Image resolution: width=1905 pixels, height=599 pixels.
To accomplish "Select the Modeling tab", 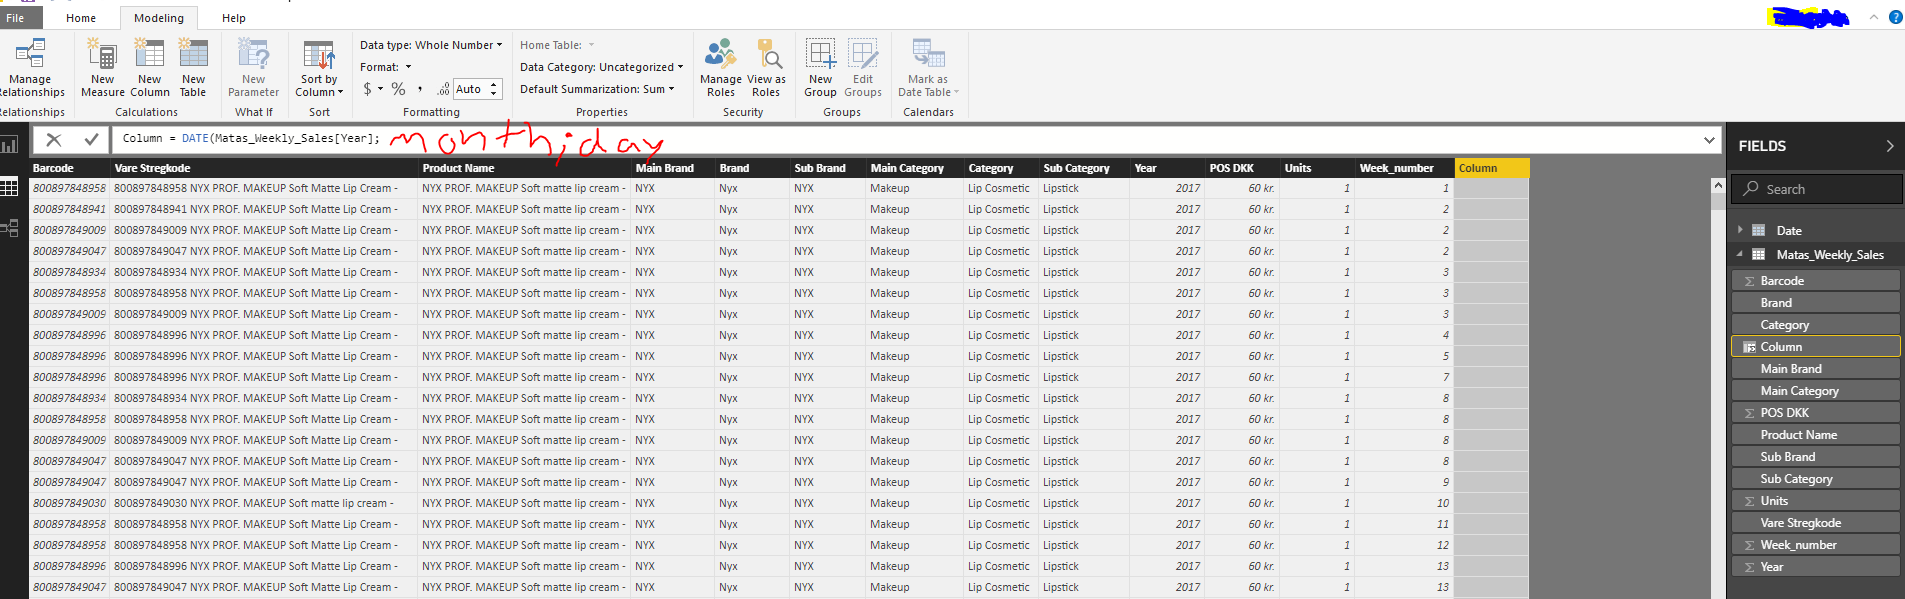I will click(159, 18).
